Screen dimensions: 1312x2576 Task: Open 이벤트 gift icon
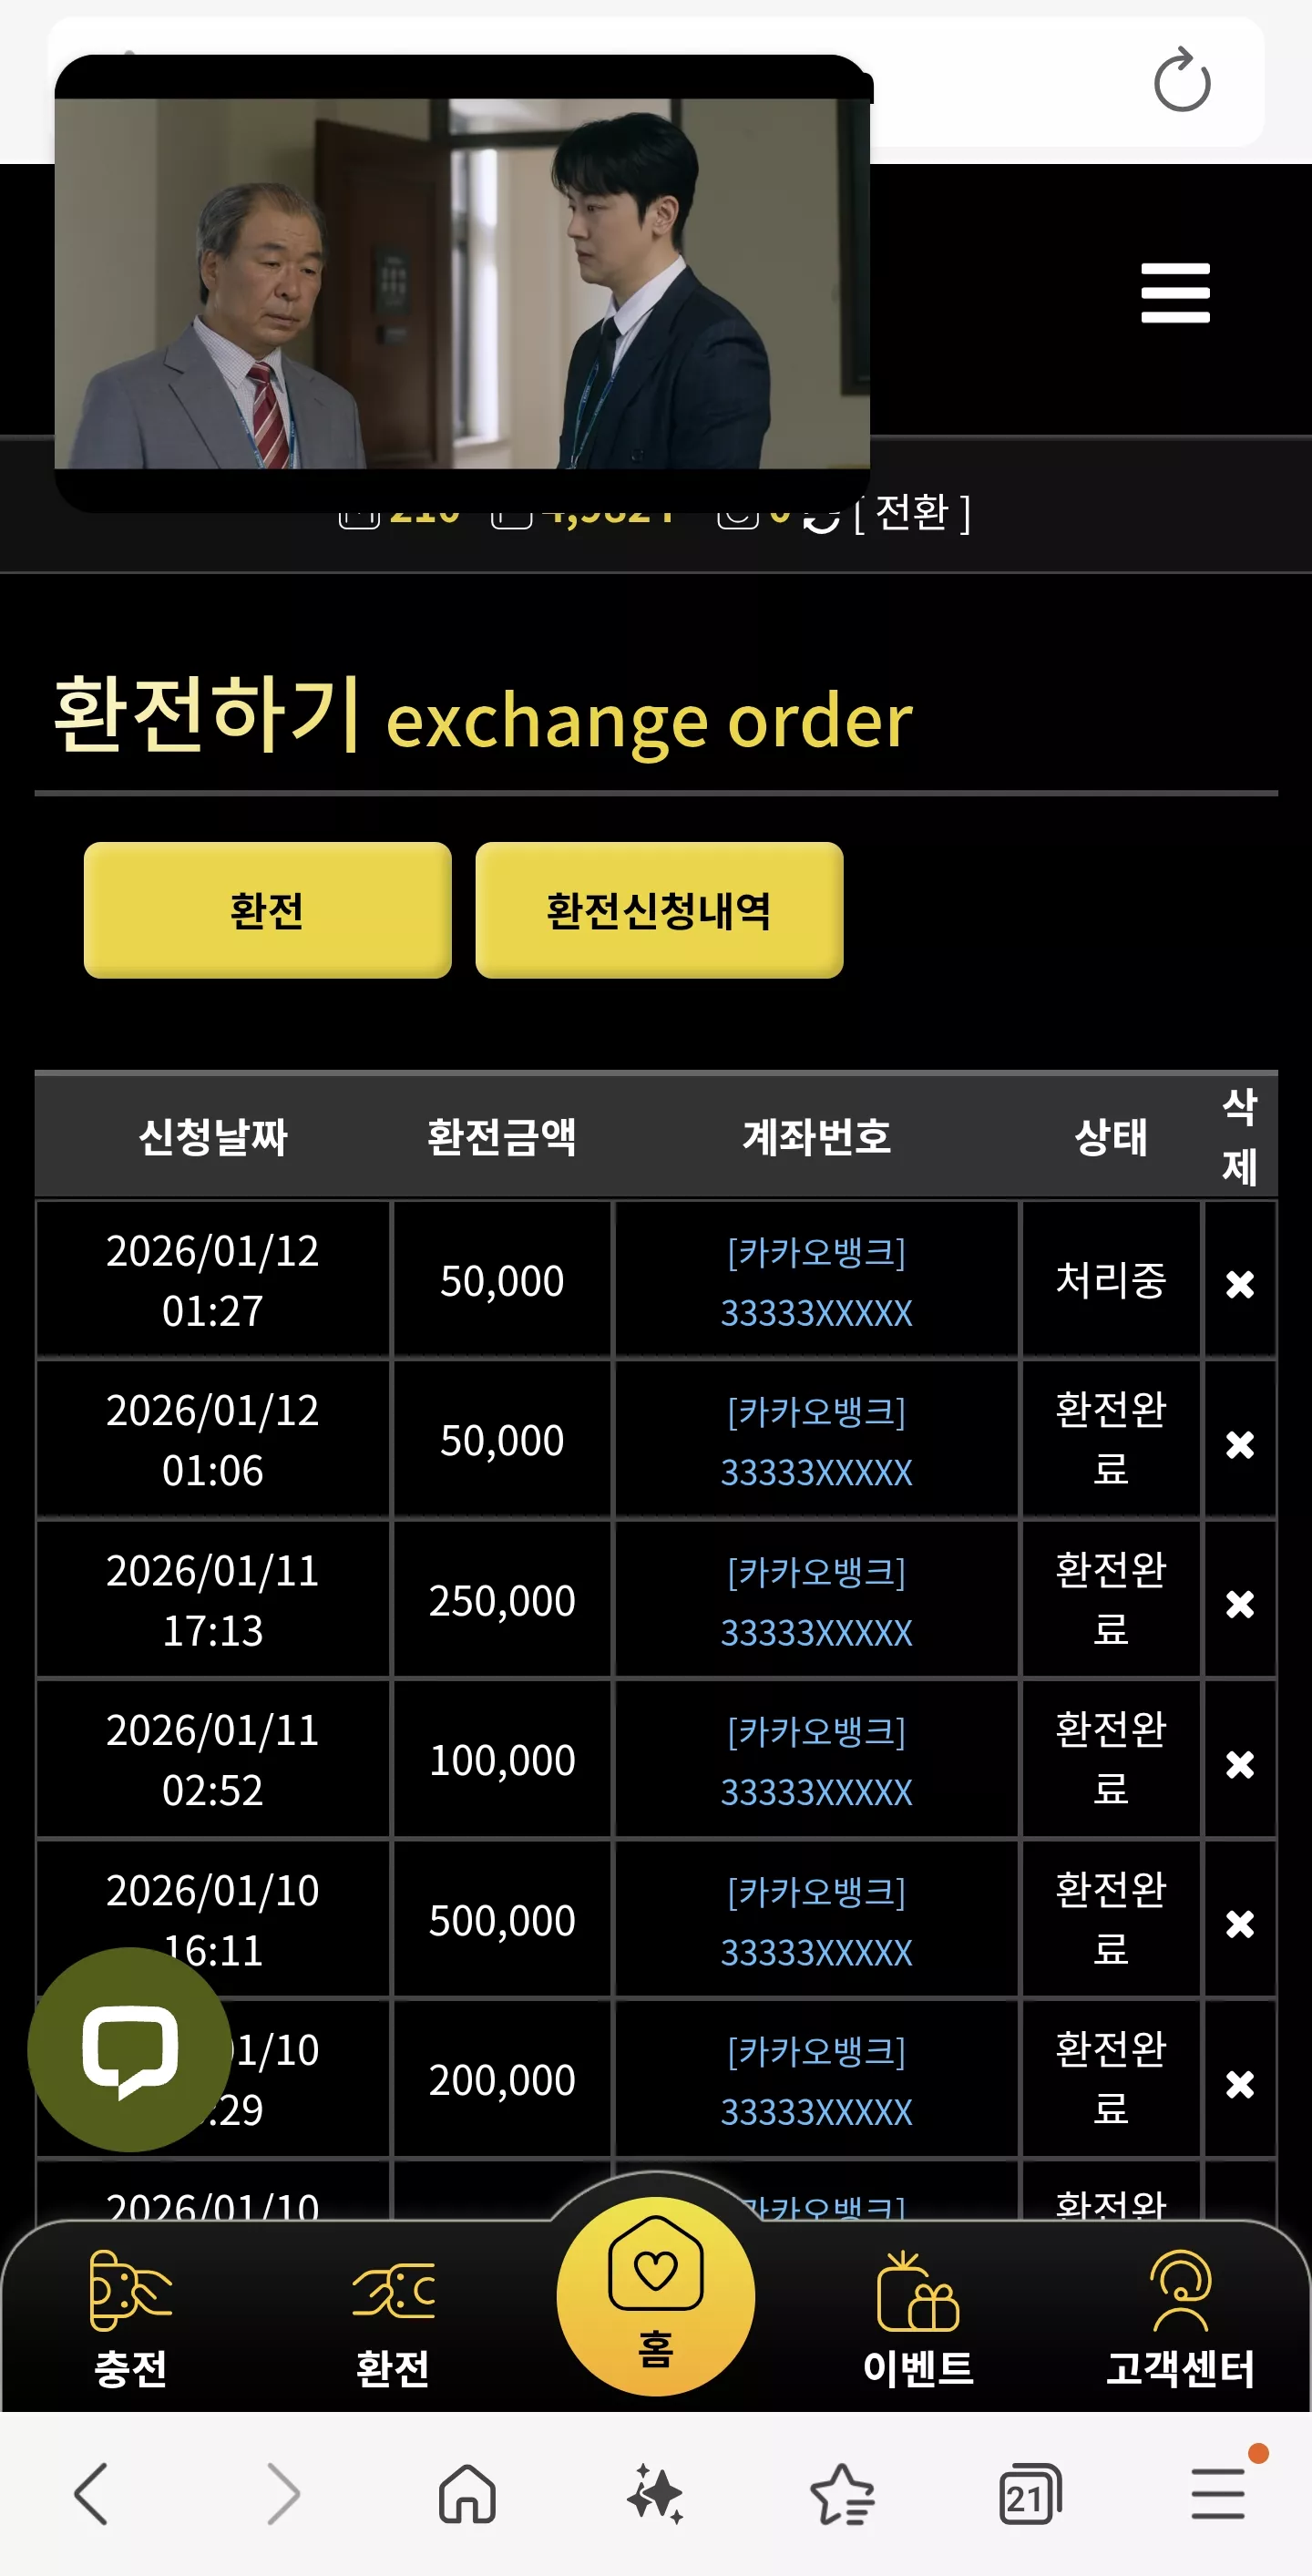click(x=918, y=2319)
